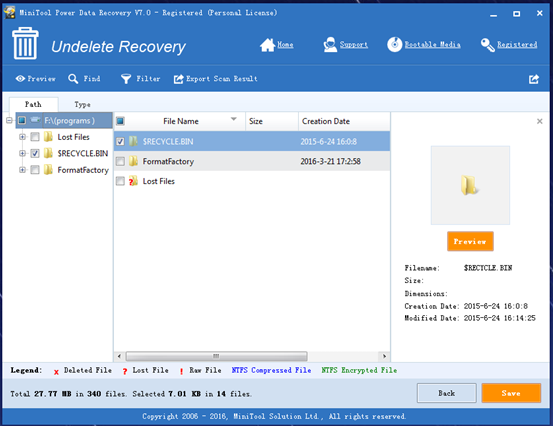The width and height of the screenshot is (553, 426).
Task: Uncheck the $RECYCLE.BIN checkbox in tree
Action: 35,153
